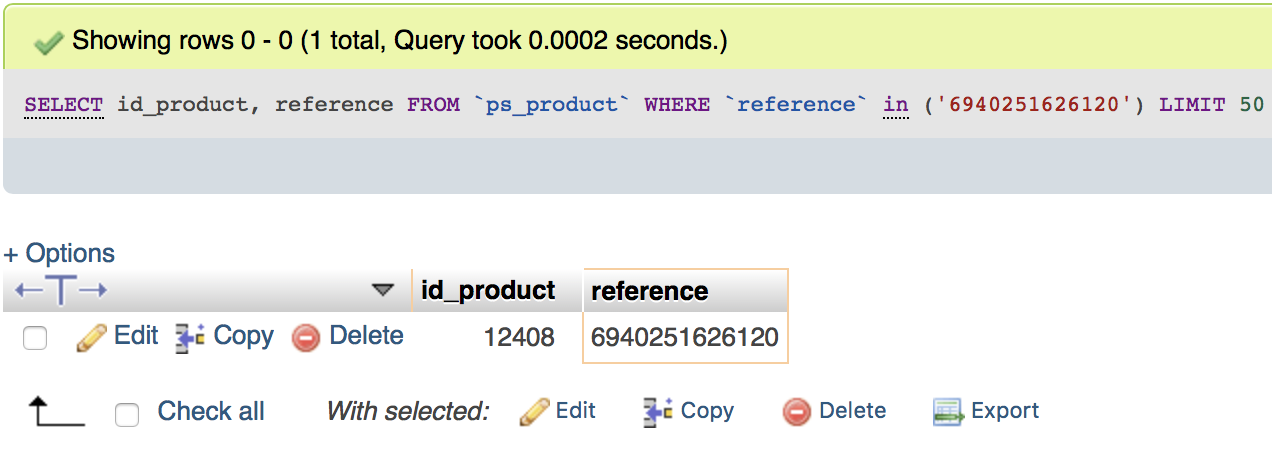
Task: Expand the + Options section
Action: [59, 253]
